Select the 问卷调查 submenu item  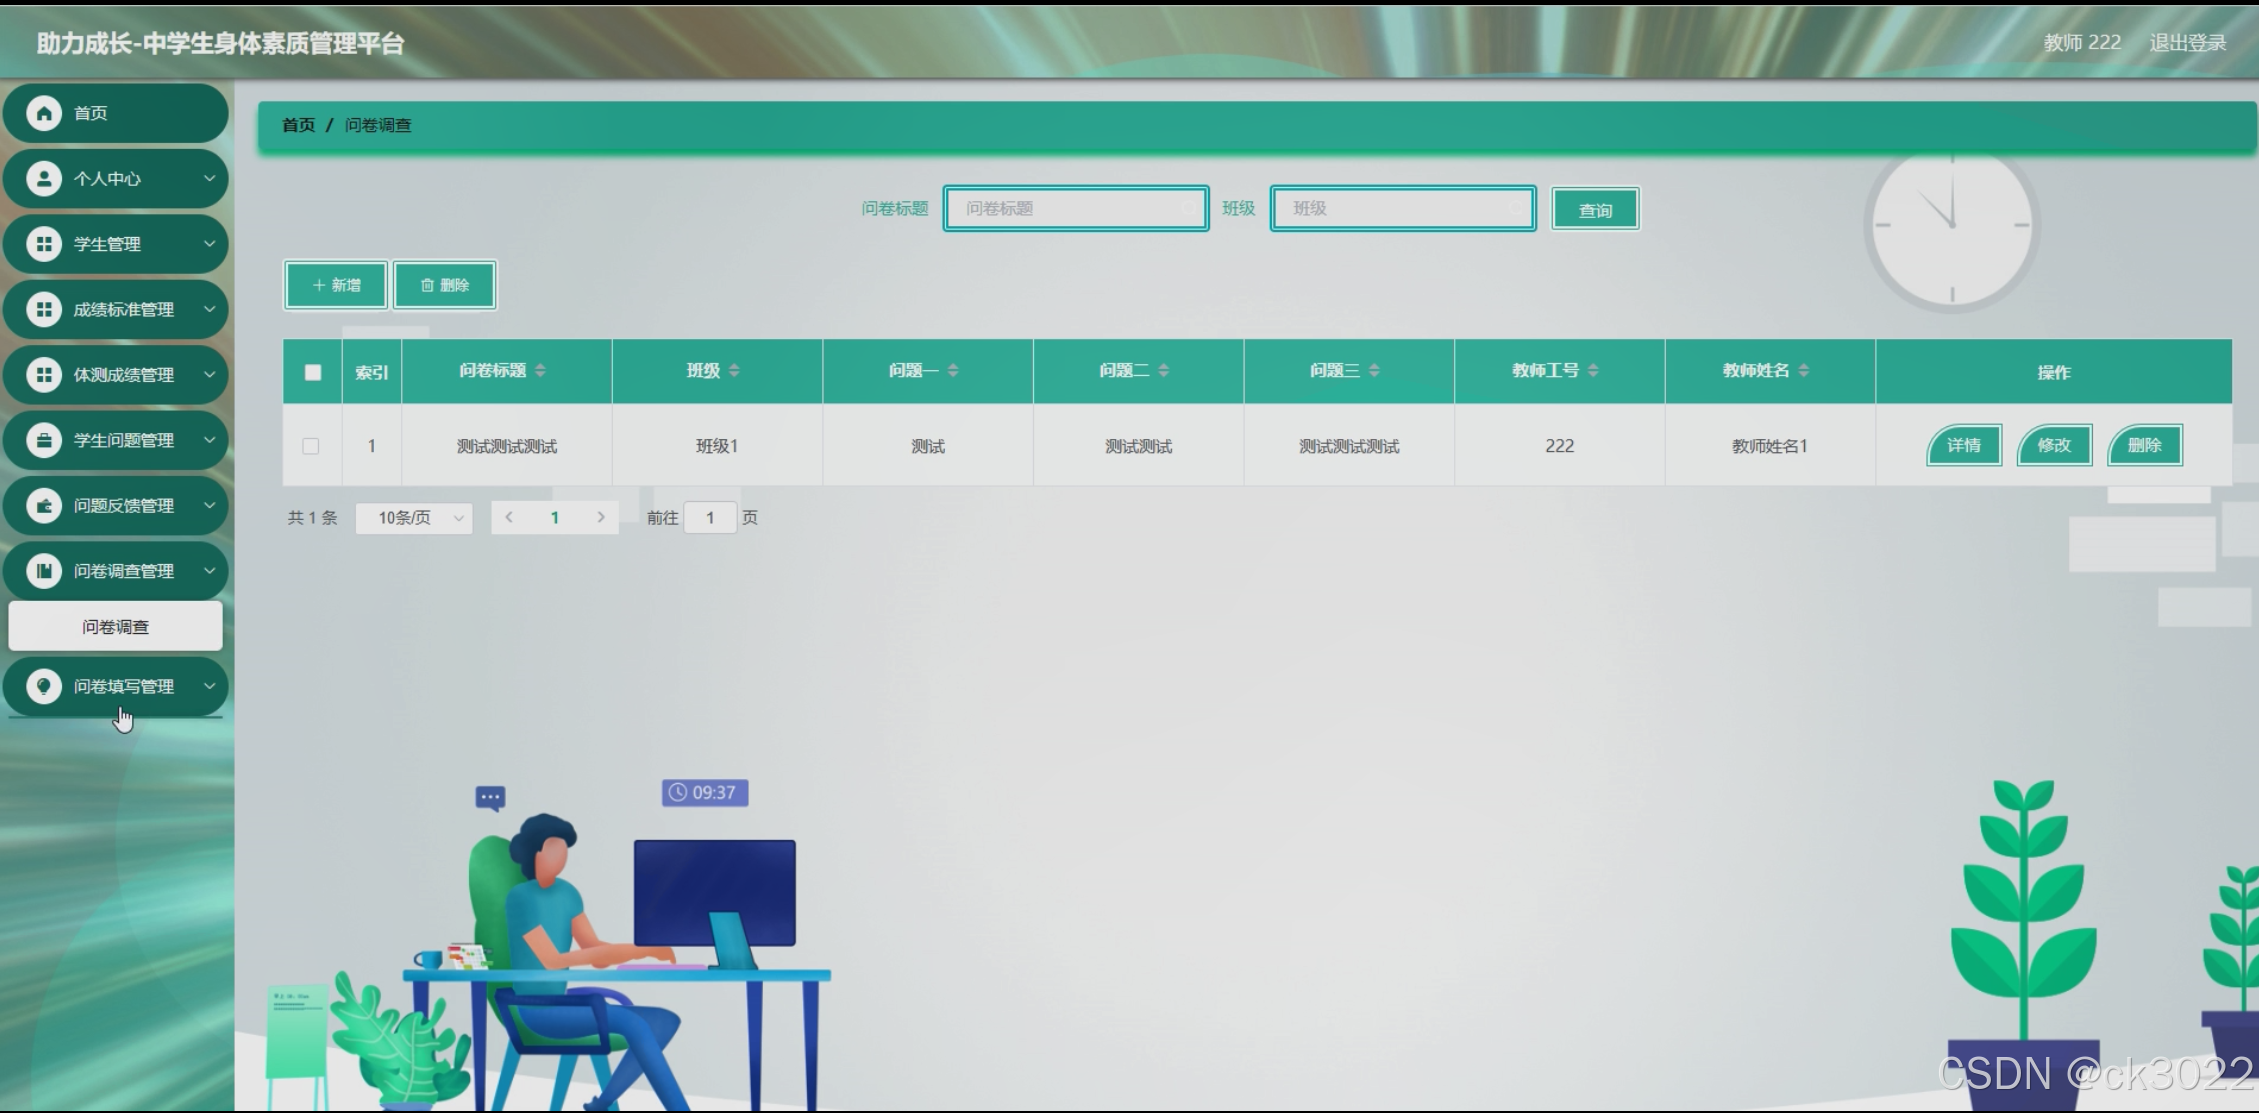click(115, 627)
